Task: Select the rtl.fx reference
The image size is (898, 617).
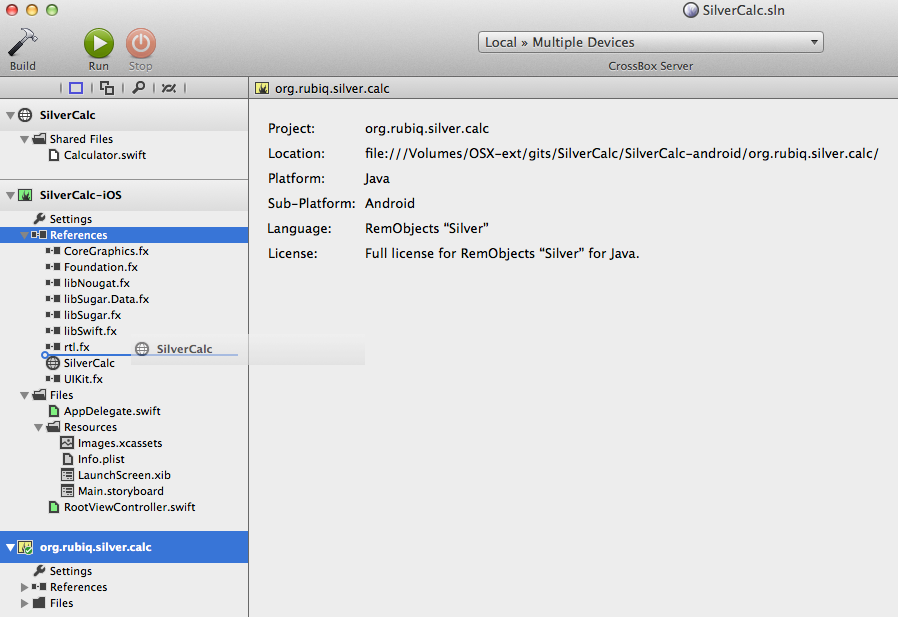Action: click(75, 347)
